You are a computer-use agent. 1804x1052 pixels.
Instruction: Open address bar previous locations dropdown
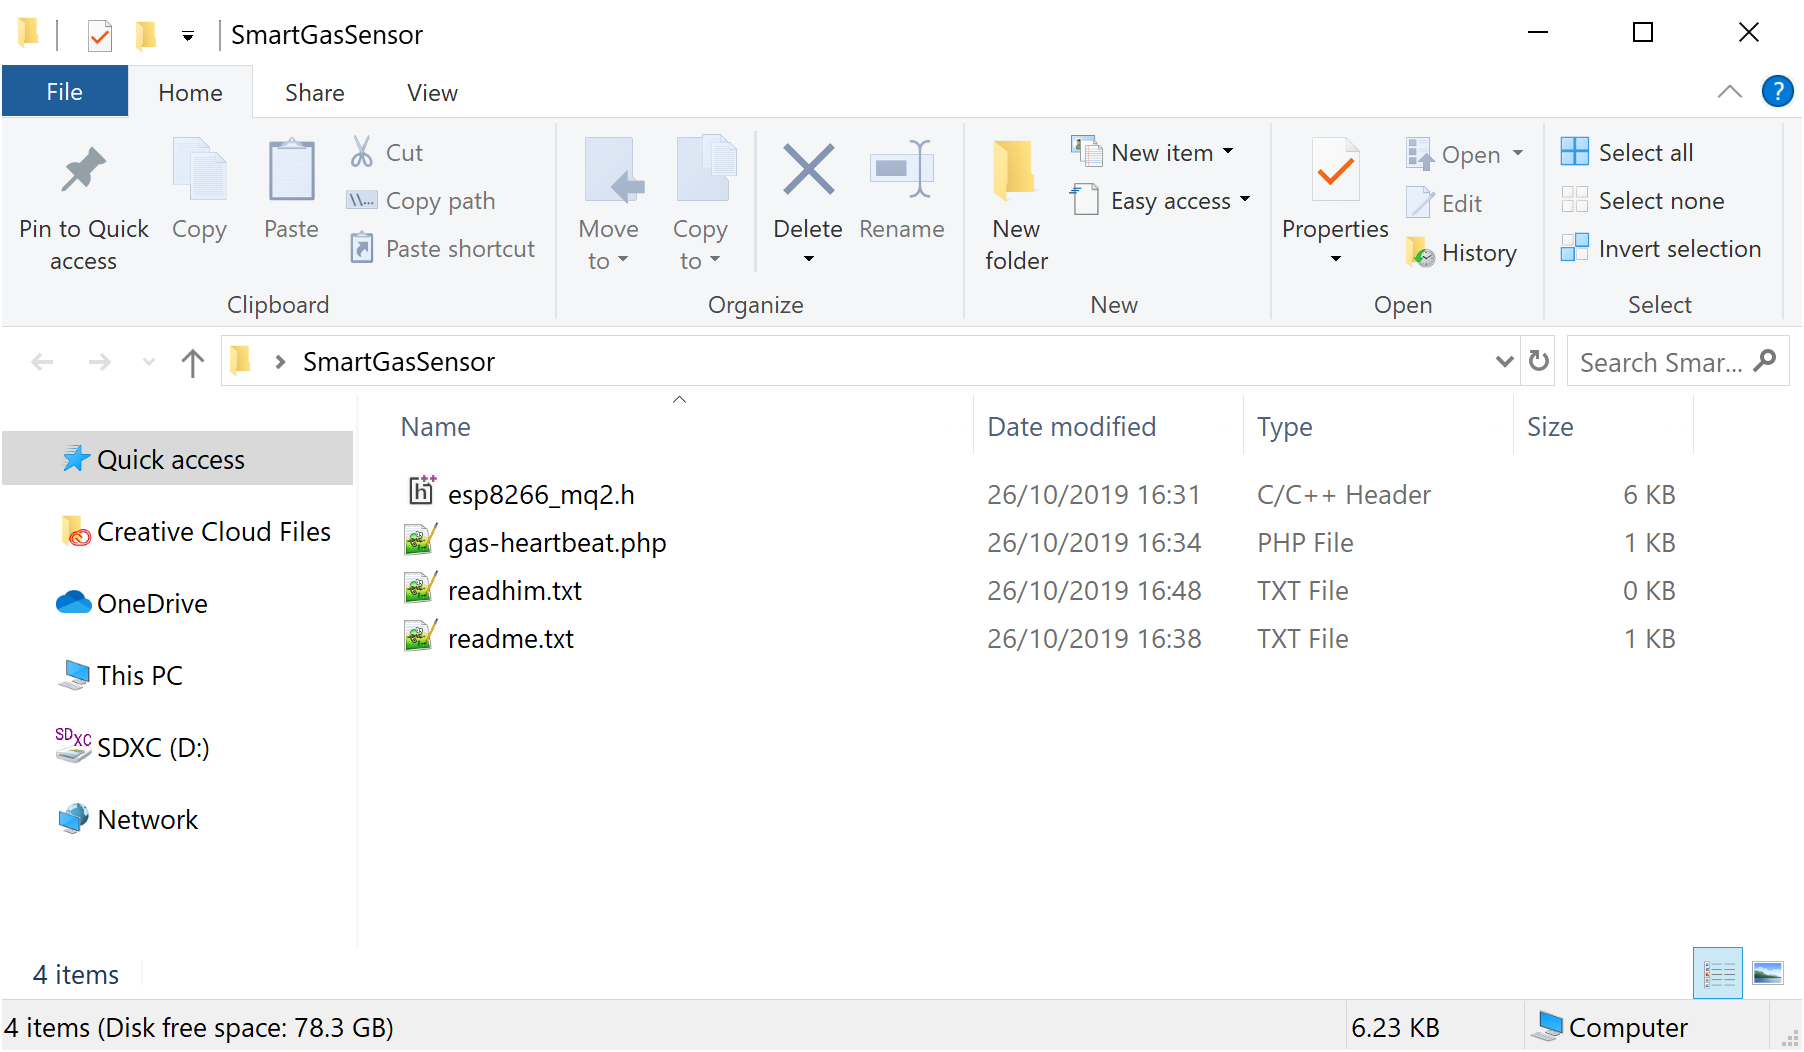1504,361
